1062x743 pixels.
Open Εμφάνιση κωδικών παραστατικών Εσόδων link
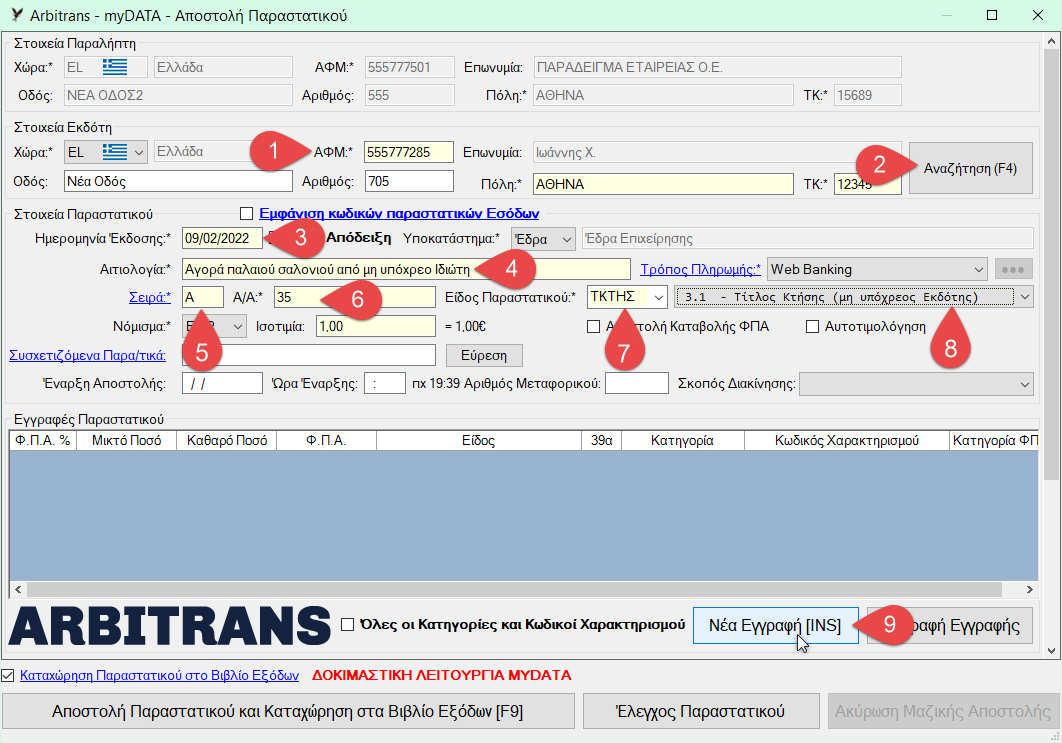coord(399,214)
